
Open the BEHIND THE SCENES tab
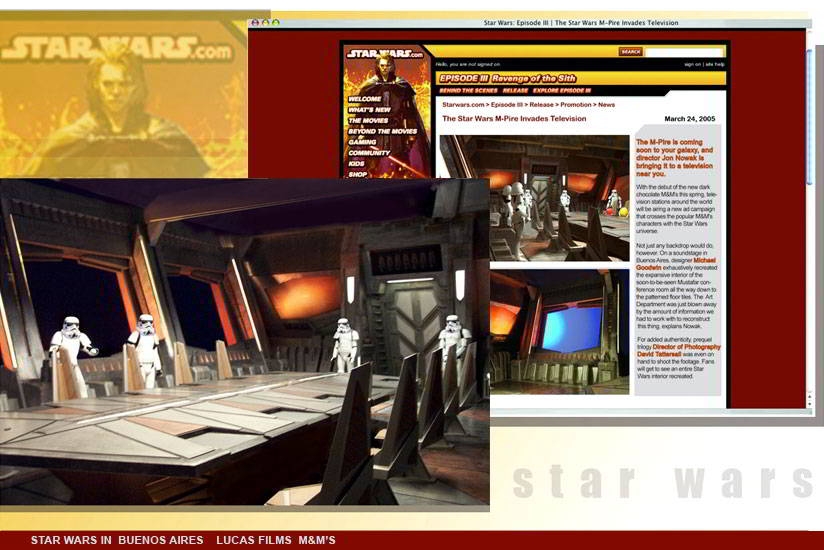click(x=468, y=90)
